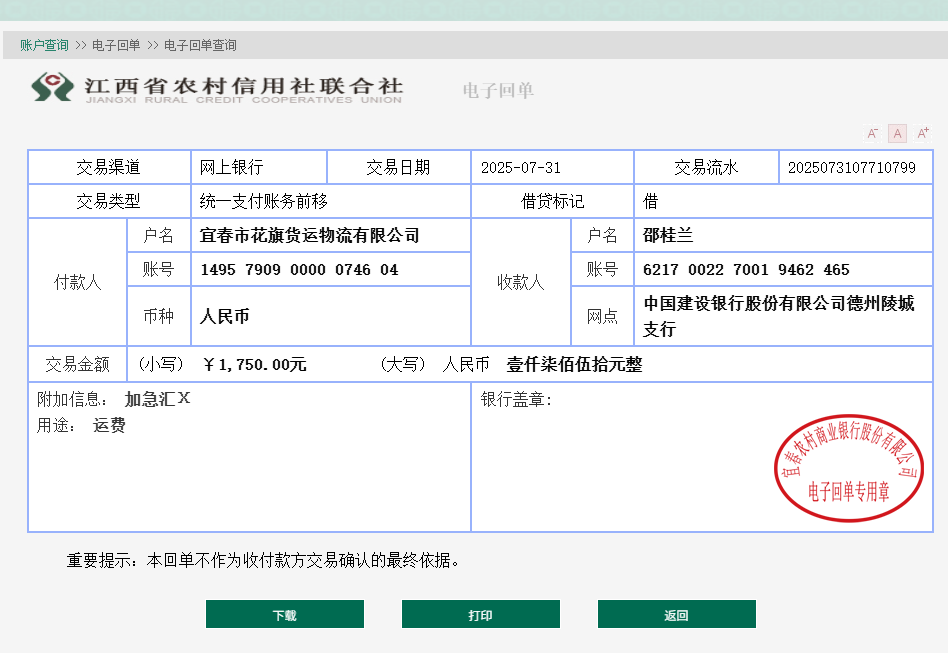Image resolution: width=948 pixels, height=653 pixels.
Task: Click the 统一支付账务前移 transaction type
Action: click(x=264, y=201)
